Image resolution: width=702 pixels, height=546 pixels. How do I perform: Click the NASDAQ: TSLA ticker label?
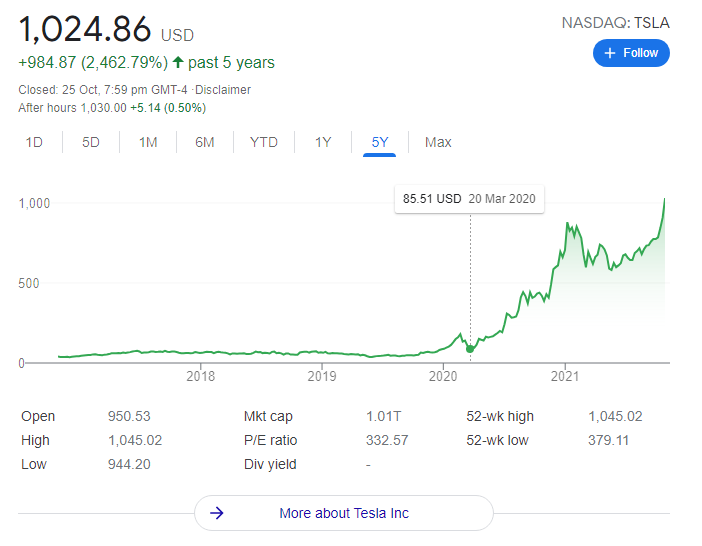(616, 23)
